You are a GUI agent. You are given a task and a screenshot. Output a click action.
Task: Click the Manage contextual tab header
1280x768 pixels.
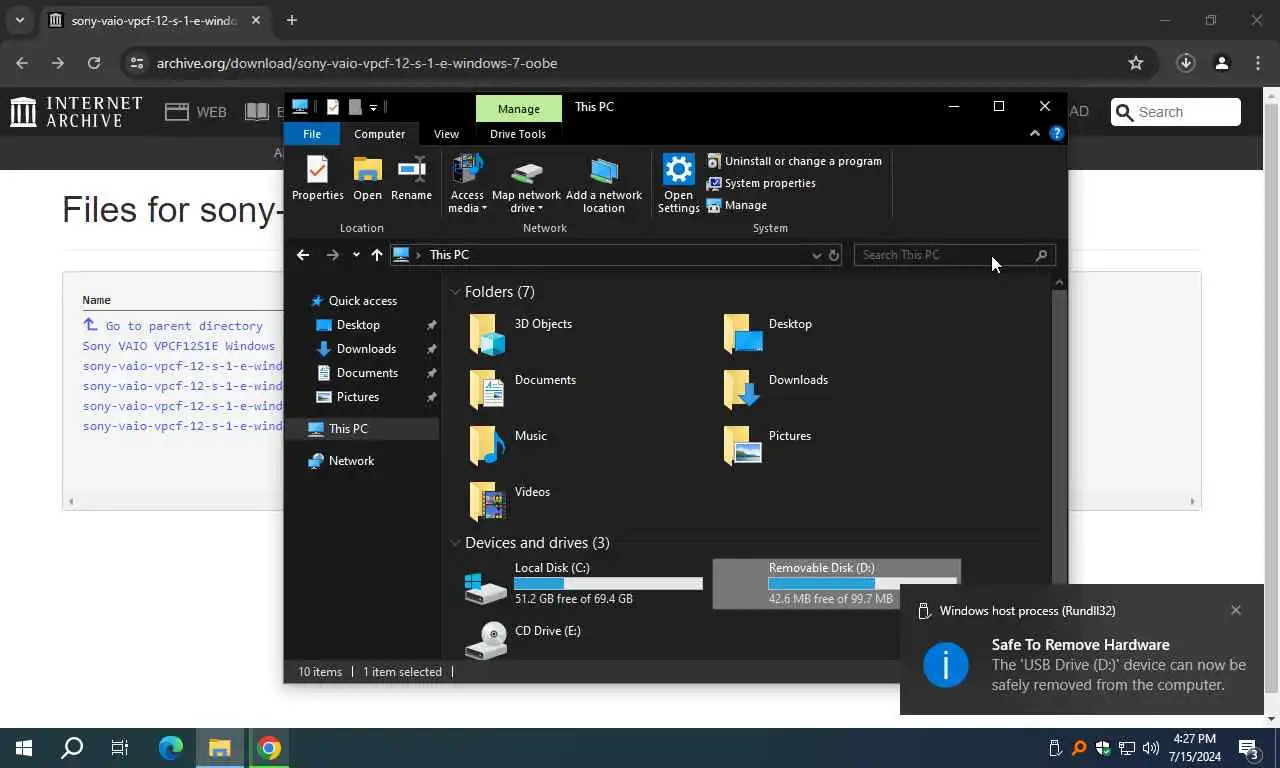tap(518, 108)
